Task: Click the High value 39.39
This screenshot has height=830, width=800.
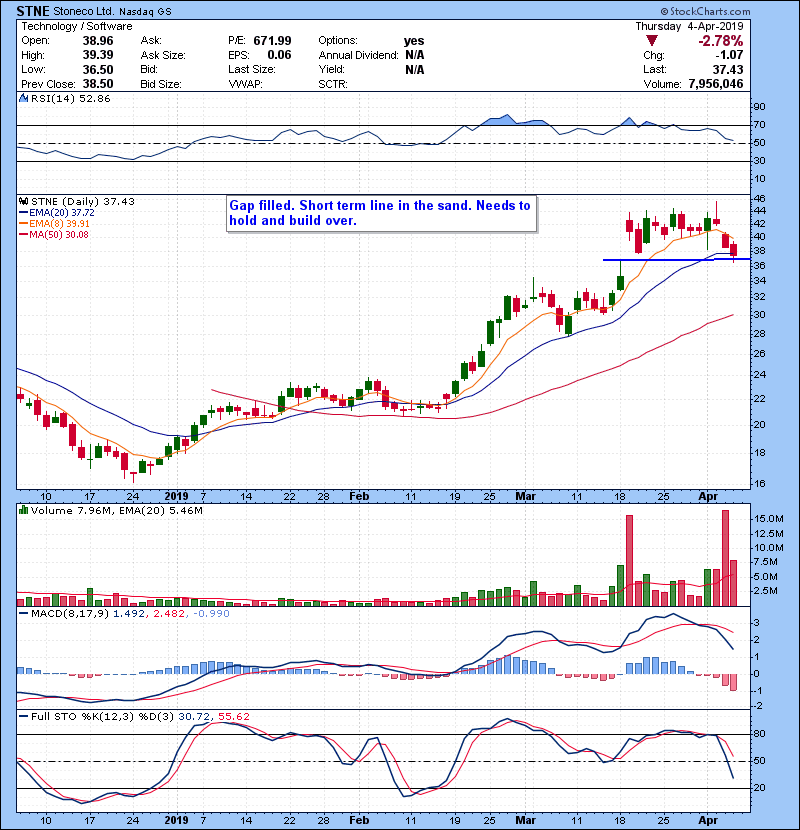Action: (98, 55)
